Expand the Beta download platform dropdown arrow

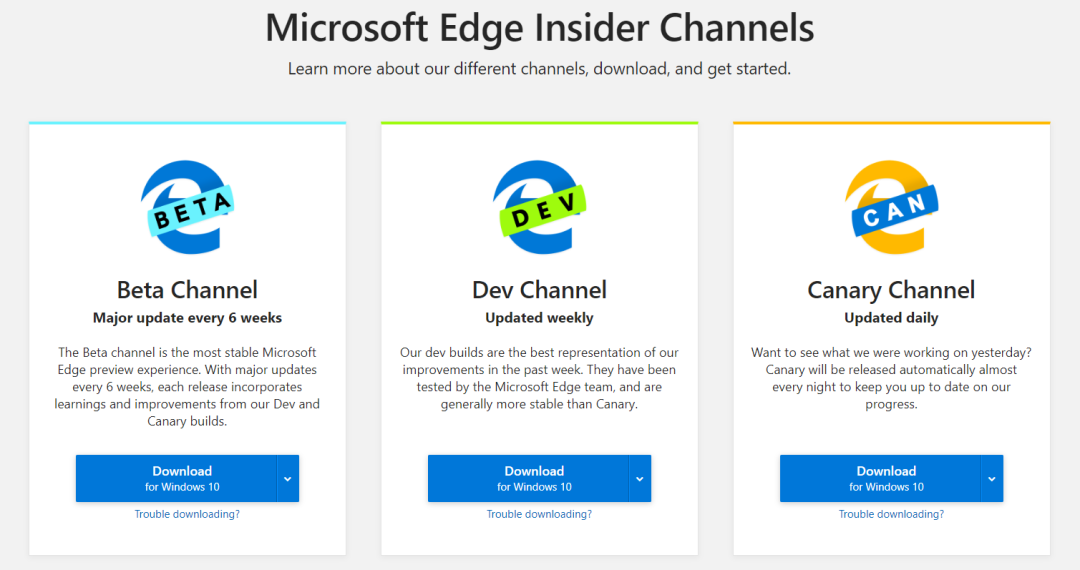click(x=288, y=479)
